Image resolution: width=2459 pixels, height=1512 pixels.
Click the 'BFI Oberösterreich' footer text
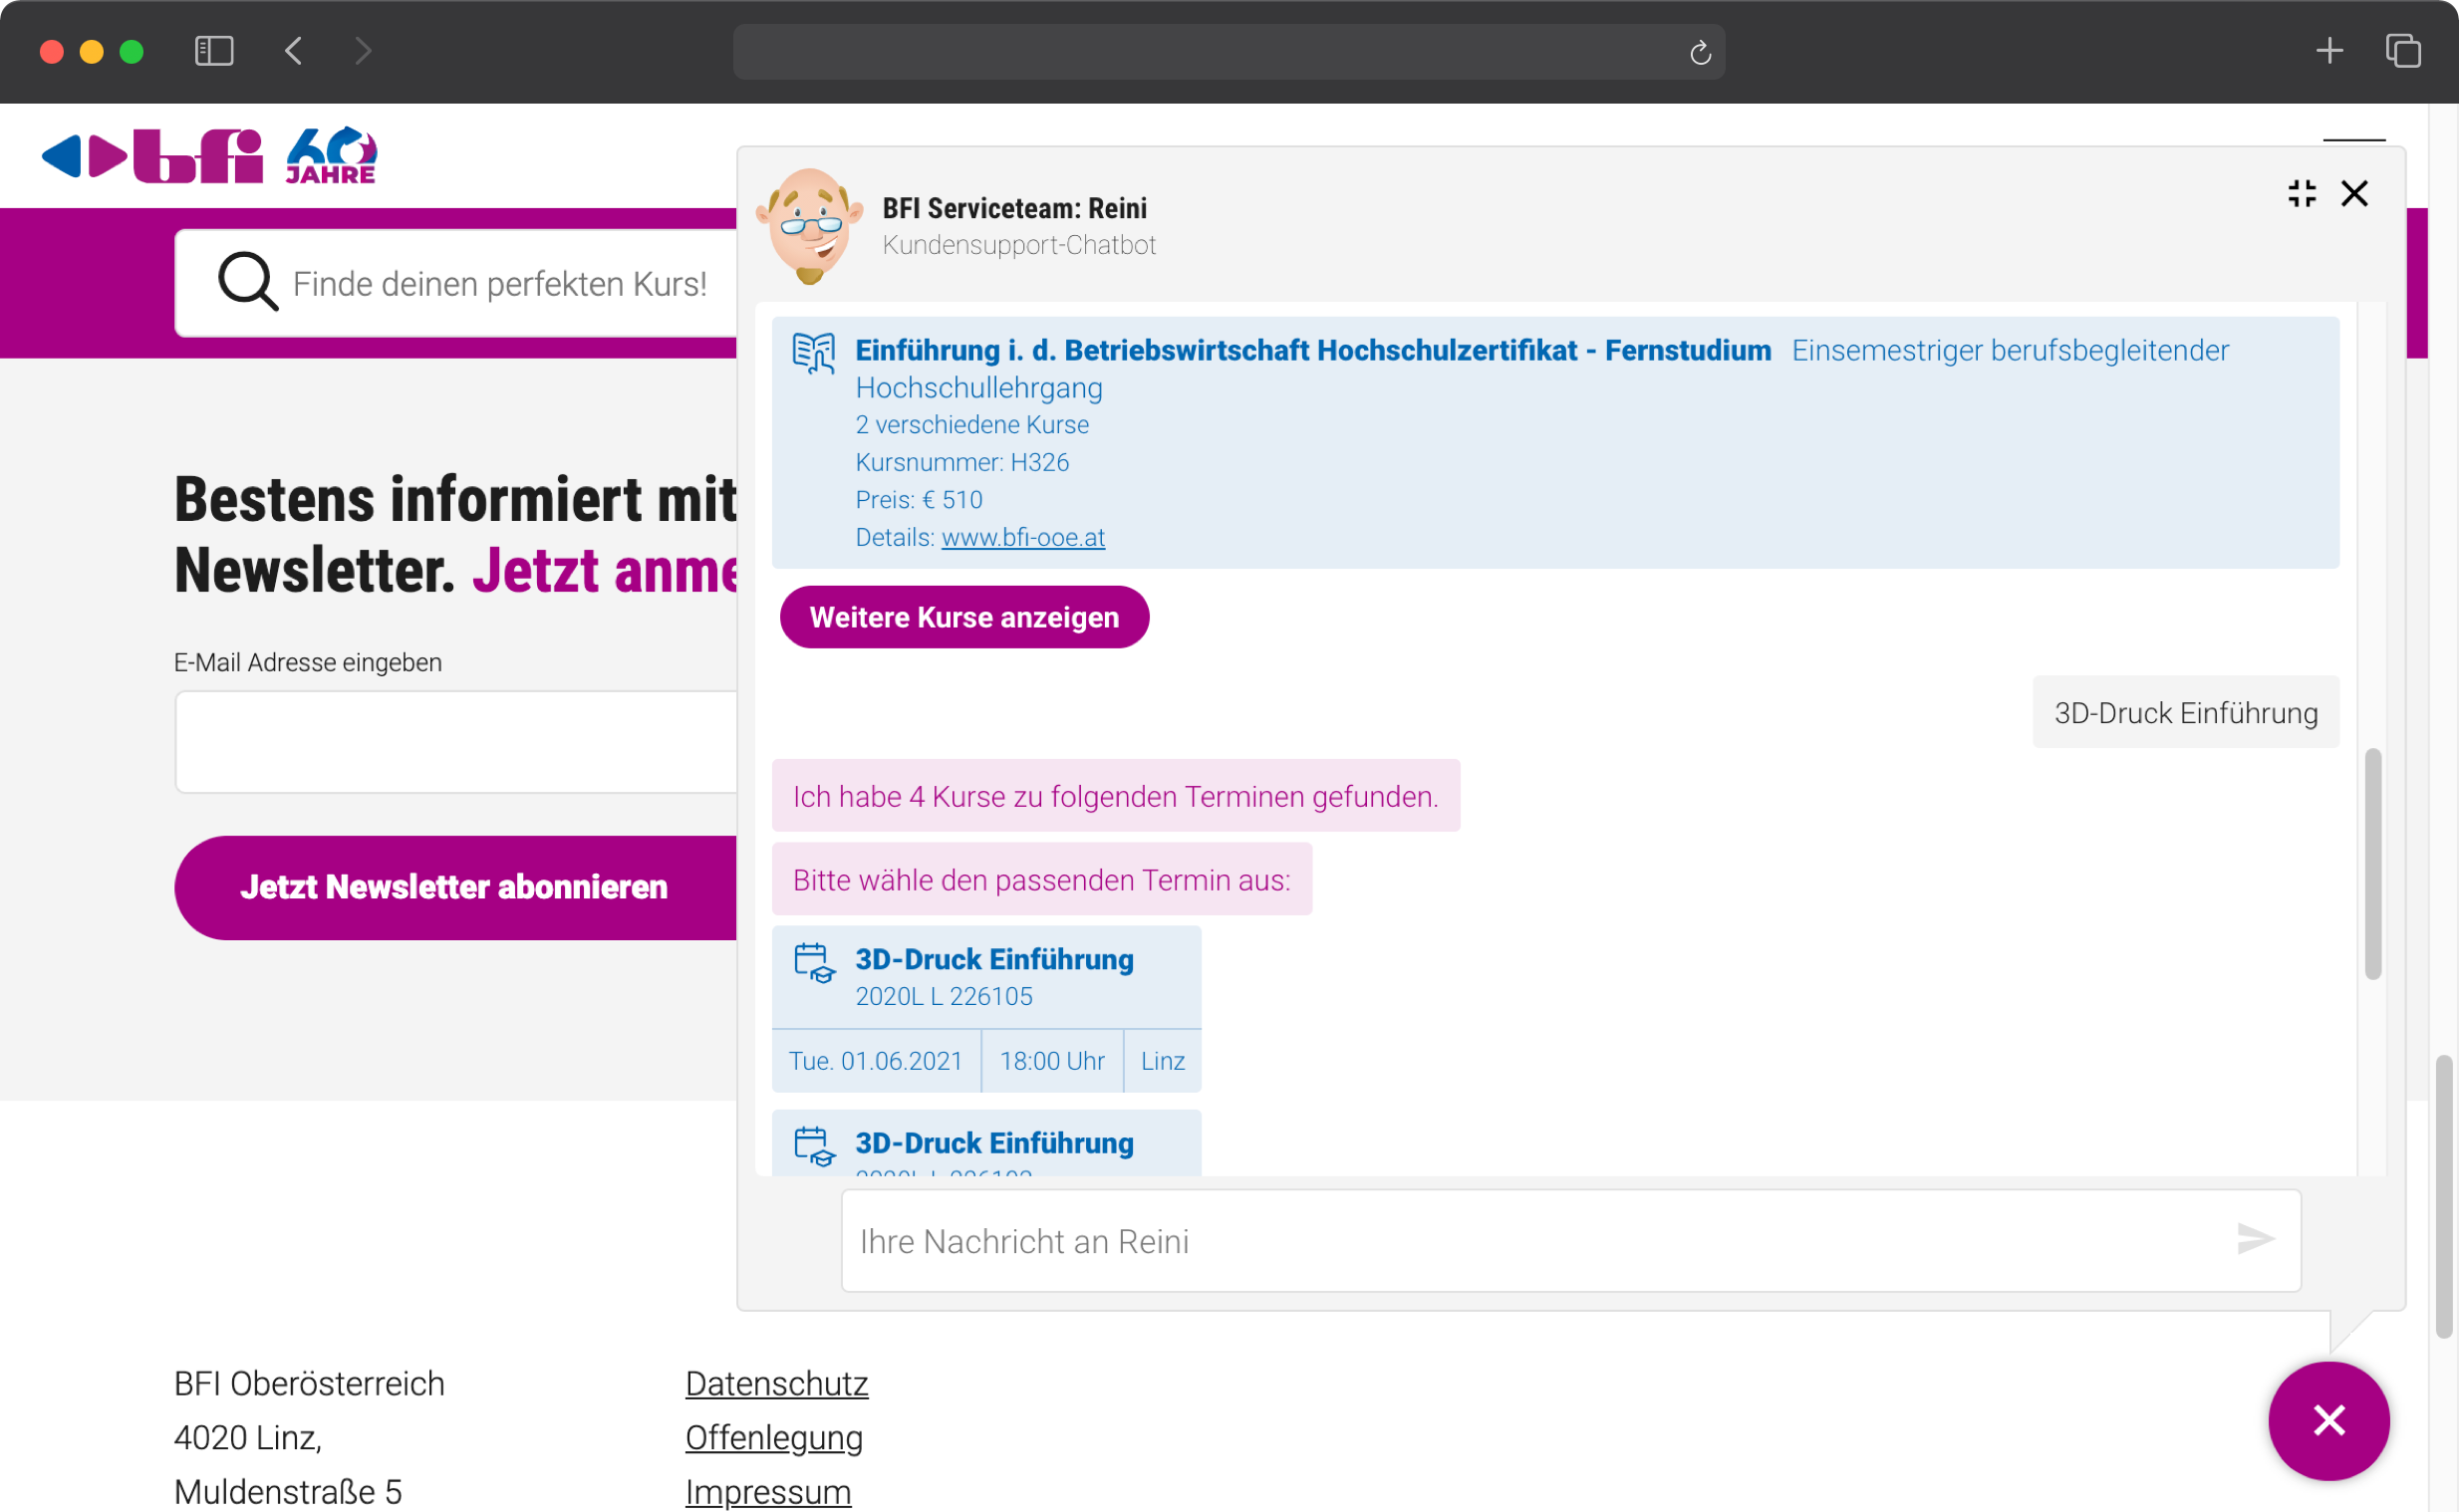(309, 1383)
